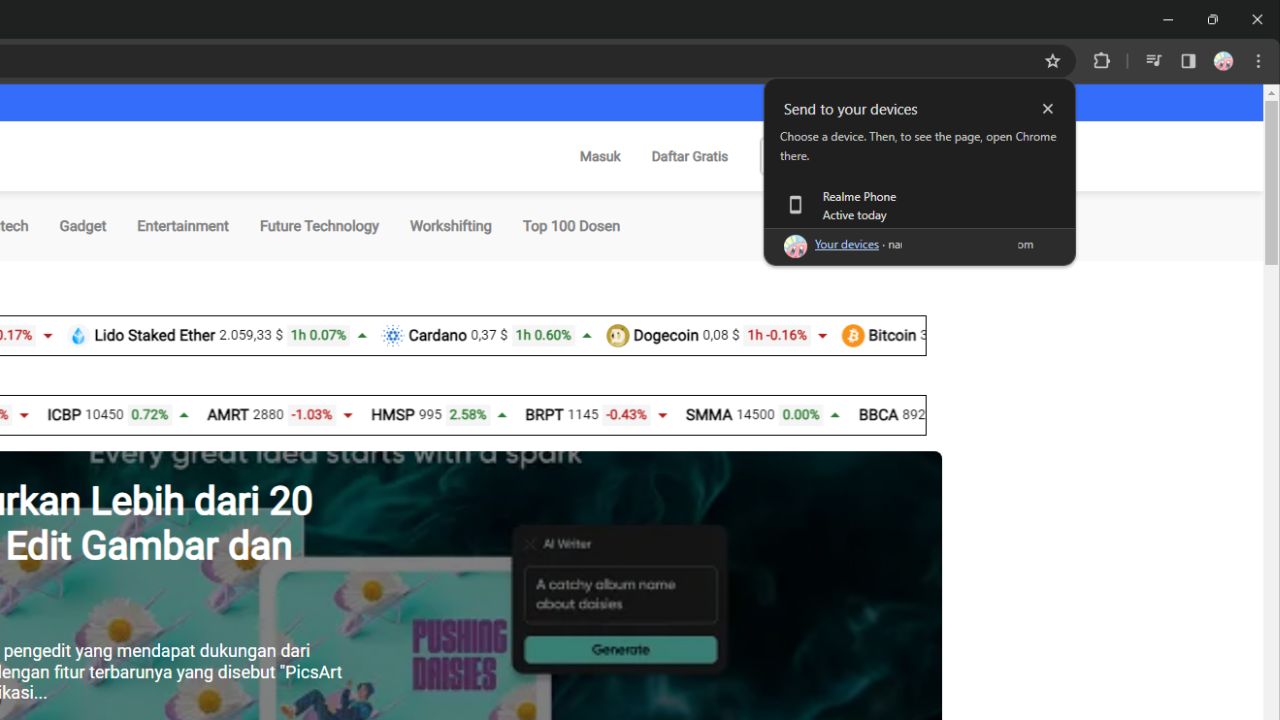Open Chrome's three-dot menu
Image resolution: width=1280 pixels, height=720 pixels.
click(x=1258, y=61)
